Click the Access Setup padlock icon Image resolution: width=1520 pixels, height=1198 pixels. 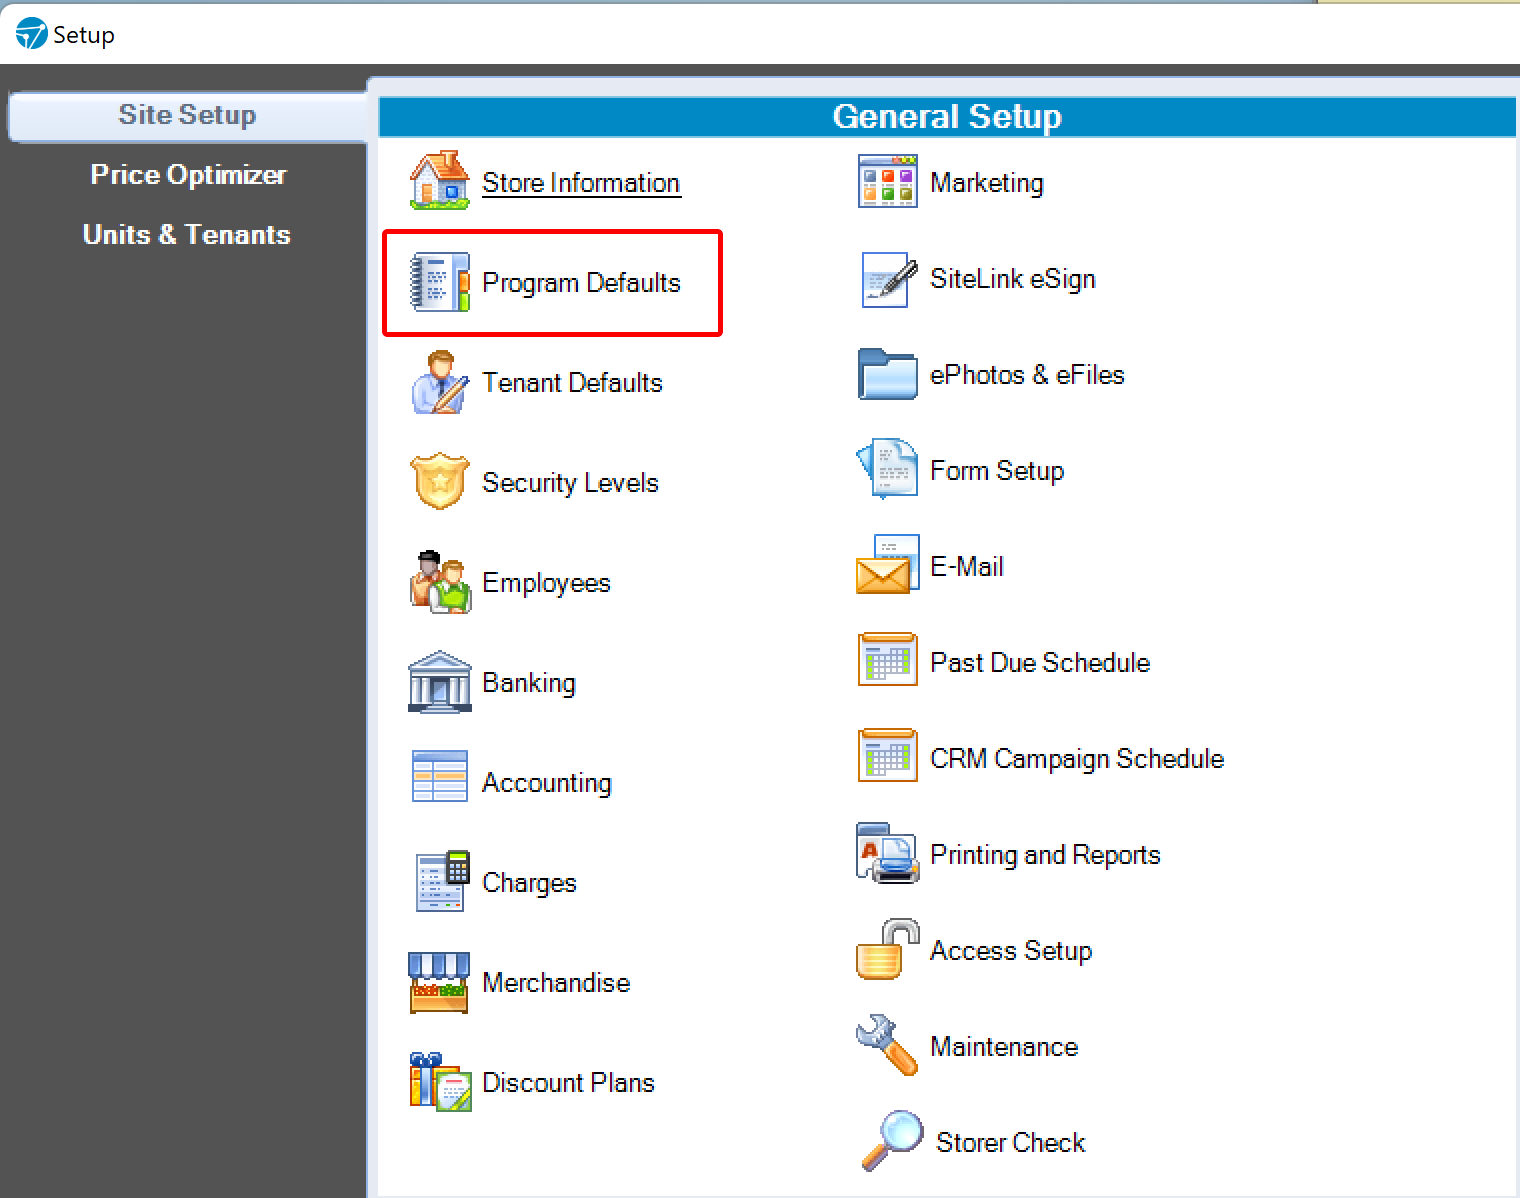coord(884,950)
